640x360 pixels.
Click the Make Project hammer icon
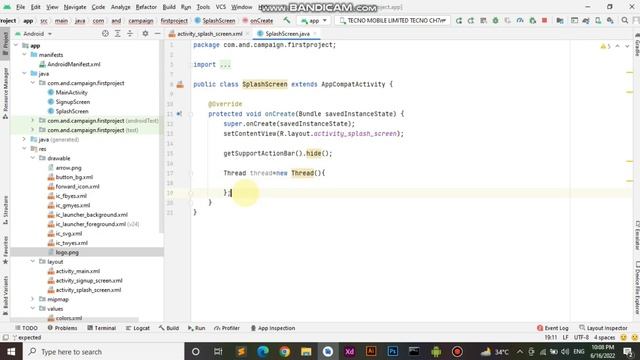pyautogui.click(x=287, y=20)
